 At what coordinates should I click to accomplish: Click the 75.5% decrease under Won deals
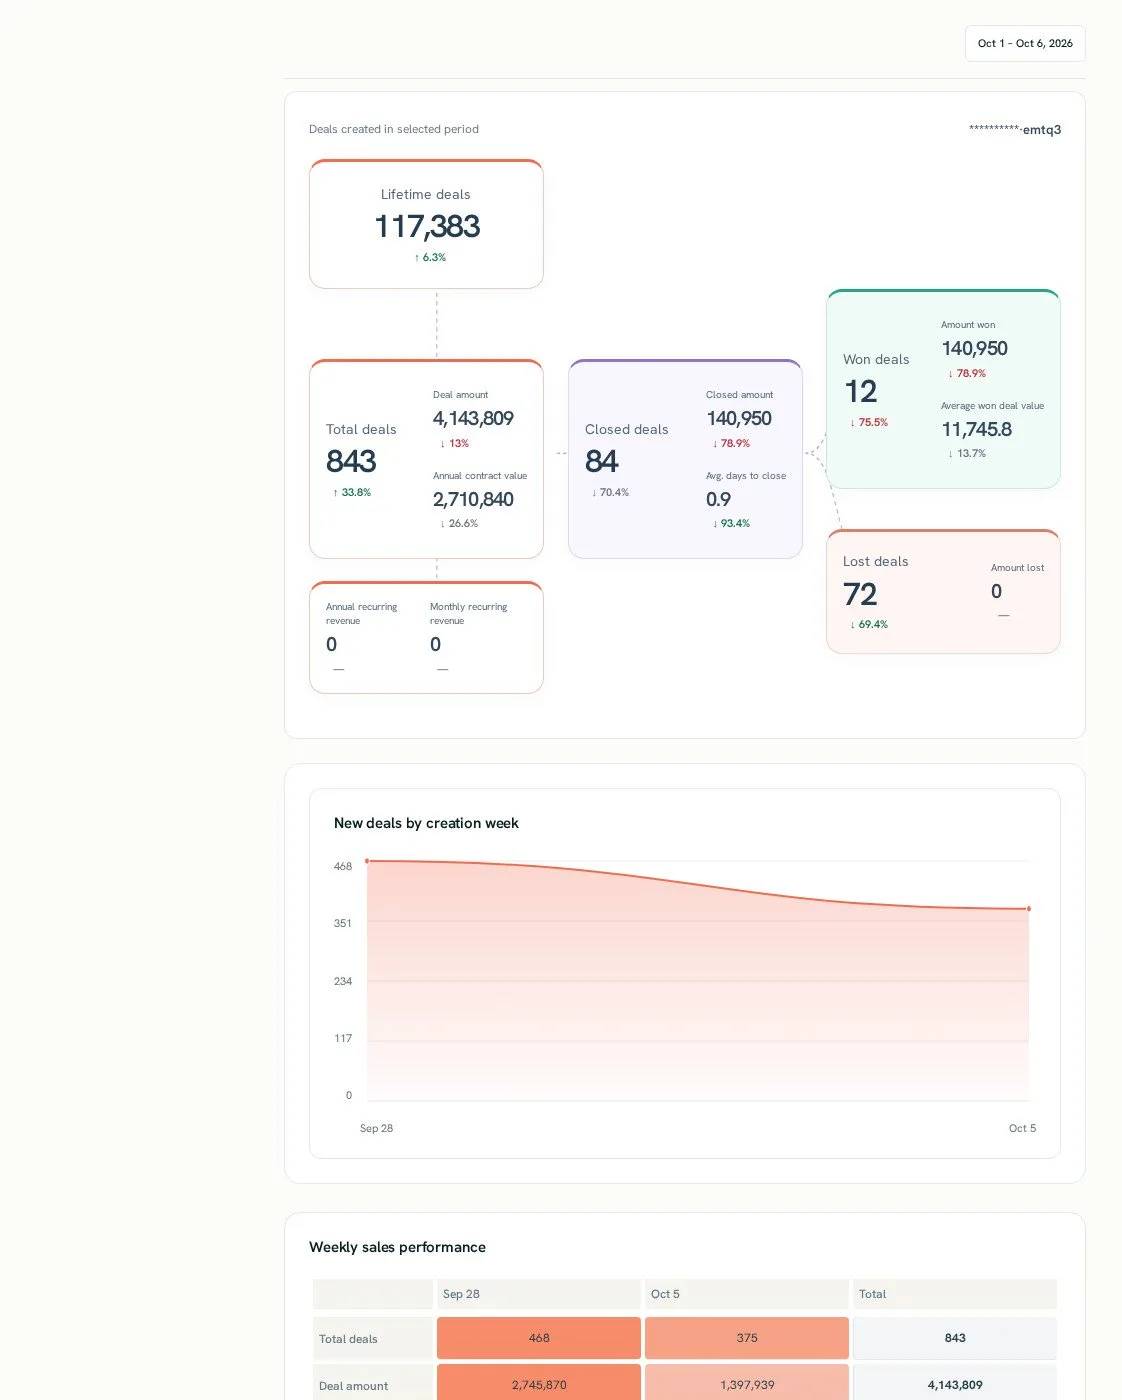(869, 422)
